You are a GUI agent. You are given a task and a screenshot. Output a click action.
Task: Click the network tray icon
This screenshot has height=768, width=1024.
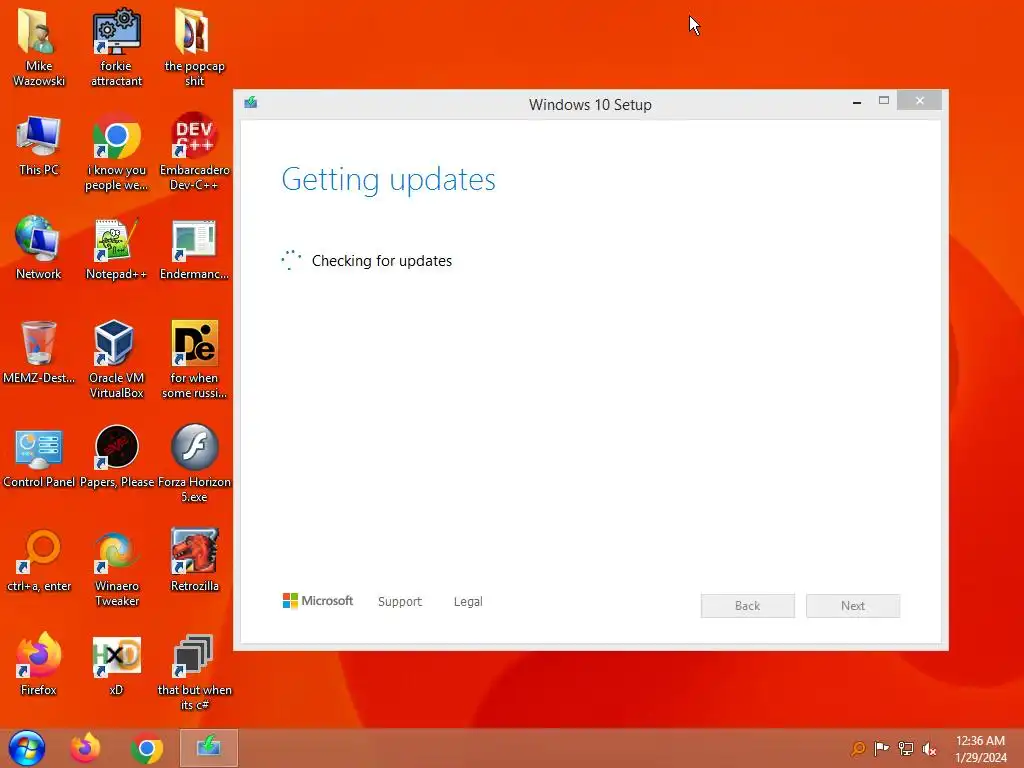point(906,749)
